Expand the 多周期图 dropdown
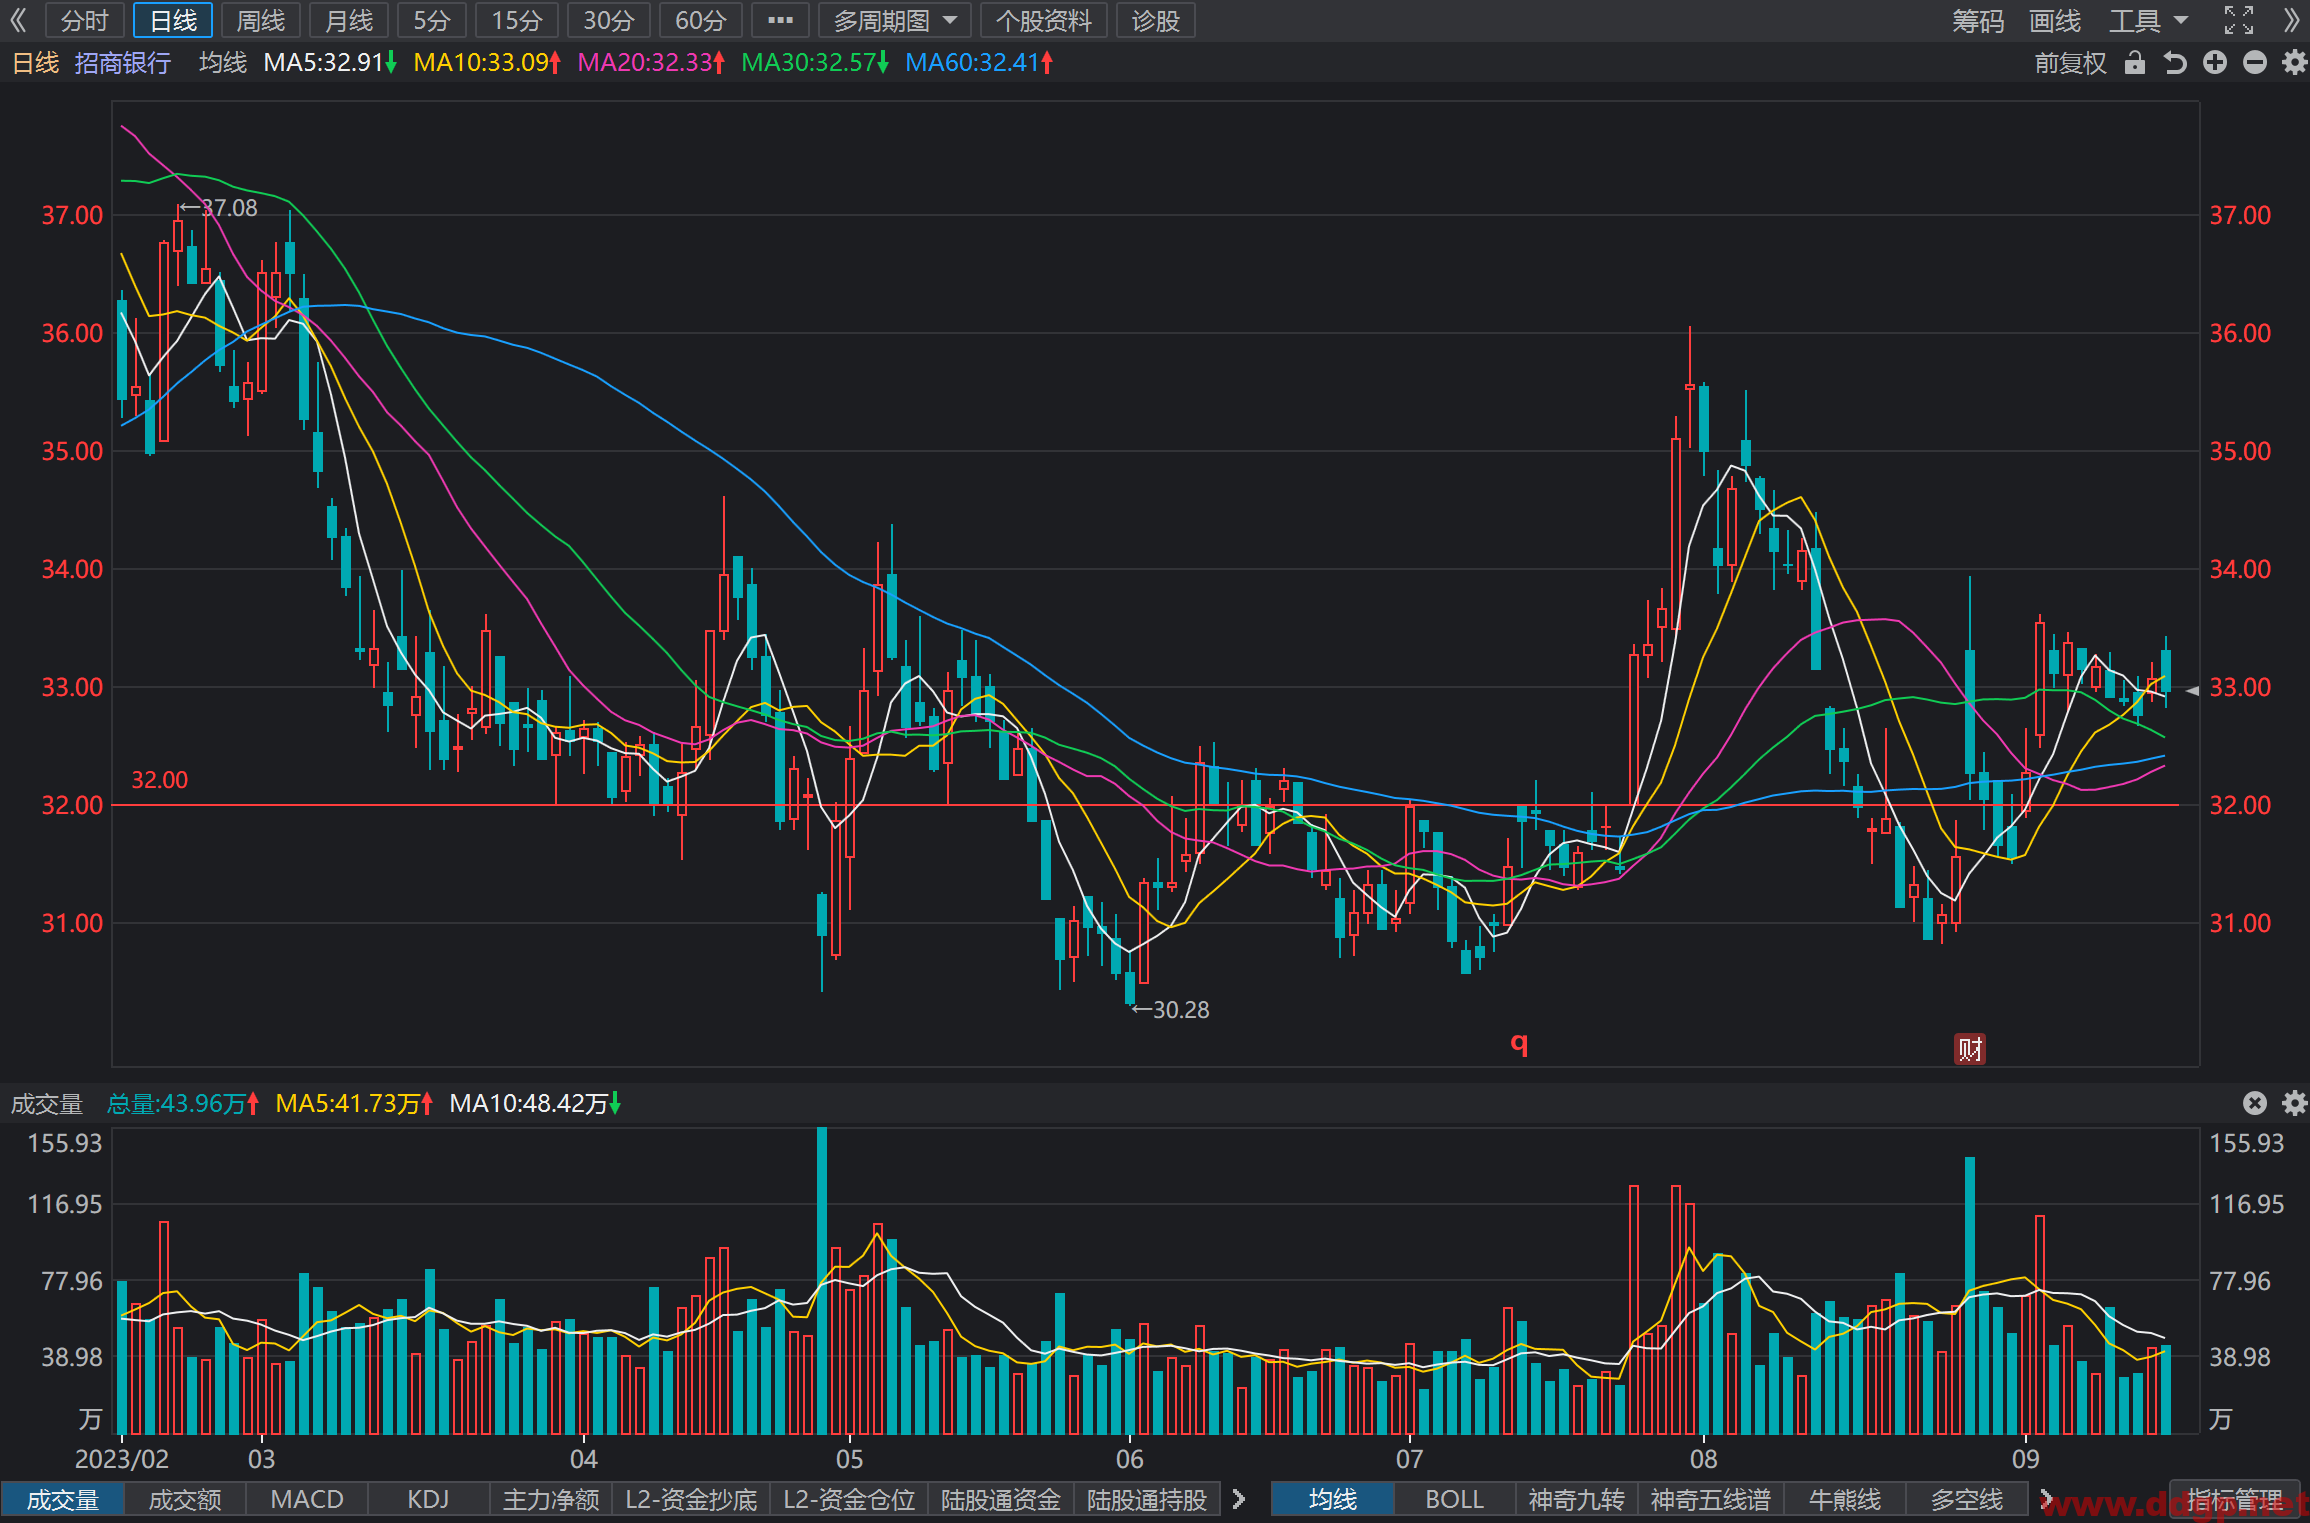 click(895, 20)
